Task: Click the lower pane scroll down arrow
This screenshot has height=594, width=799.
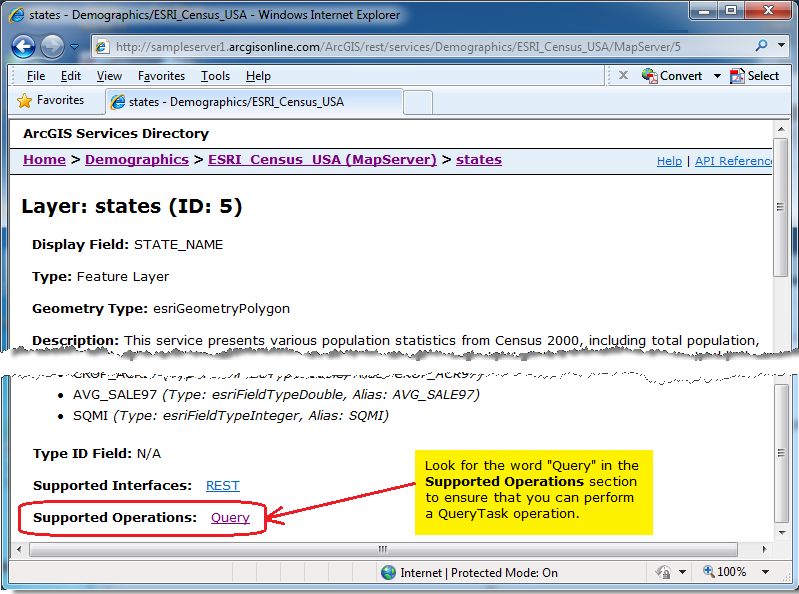Action: pyautogui.click(x=782, y=533)
